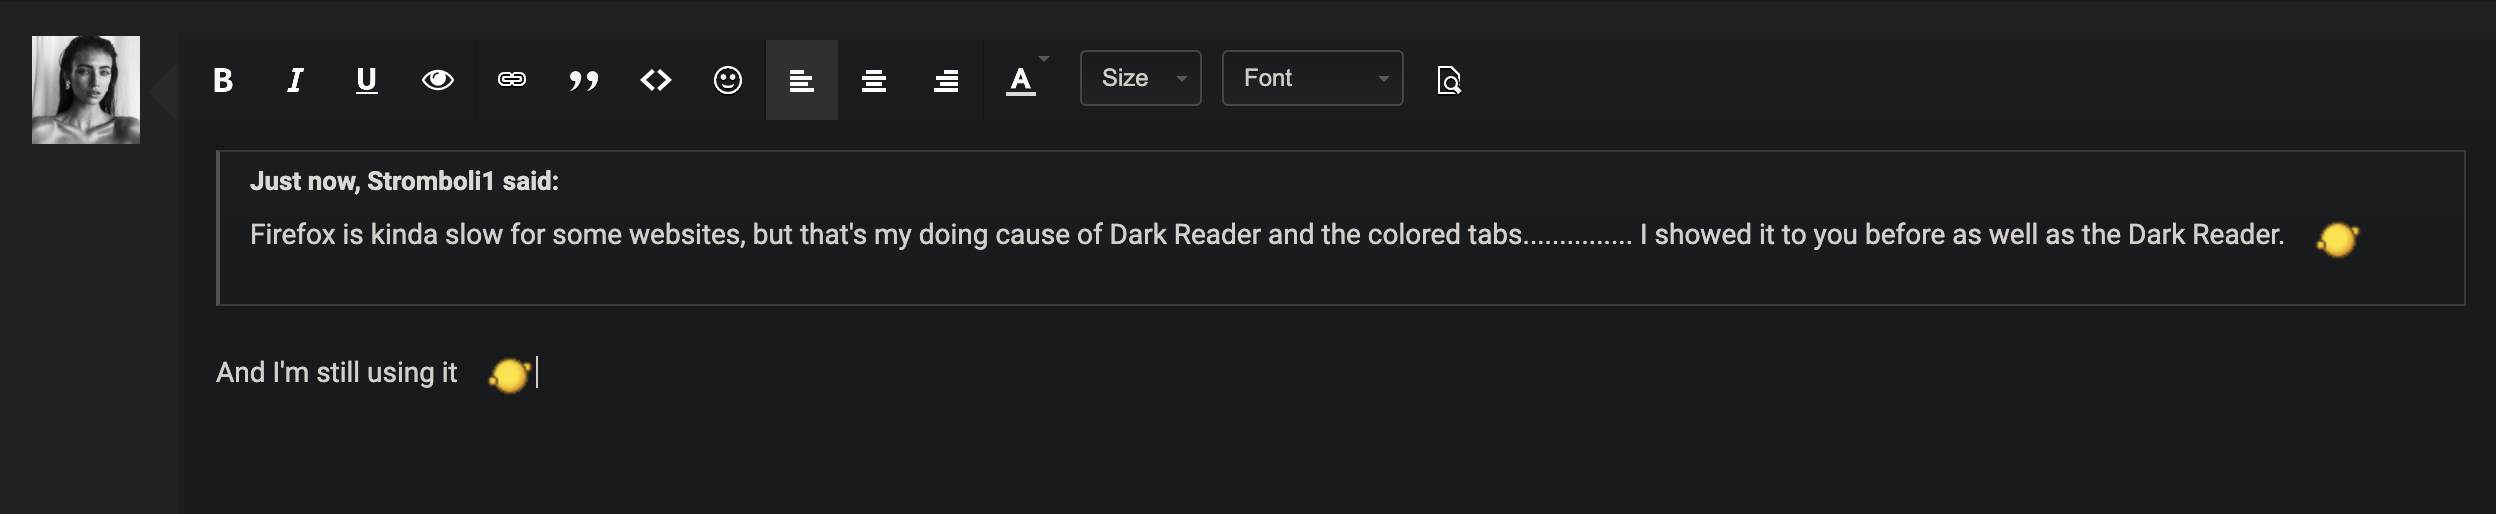Click the quoted Stromboli1 header
The width and height of the screenshot is (2496, 514).
404,181
